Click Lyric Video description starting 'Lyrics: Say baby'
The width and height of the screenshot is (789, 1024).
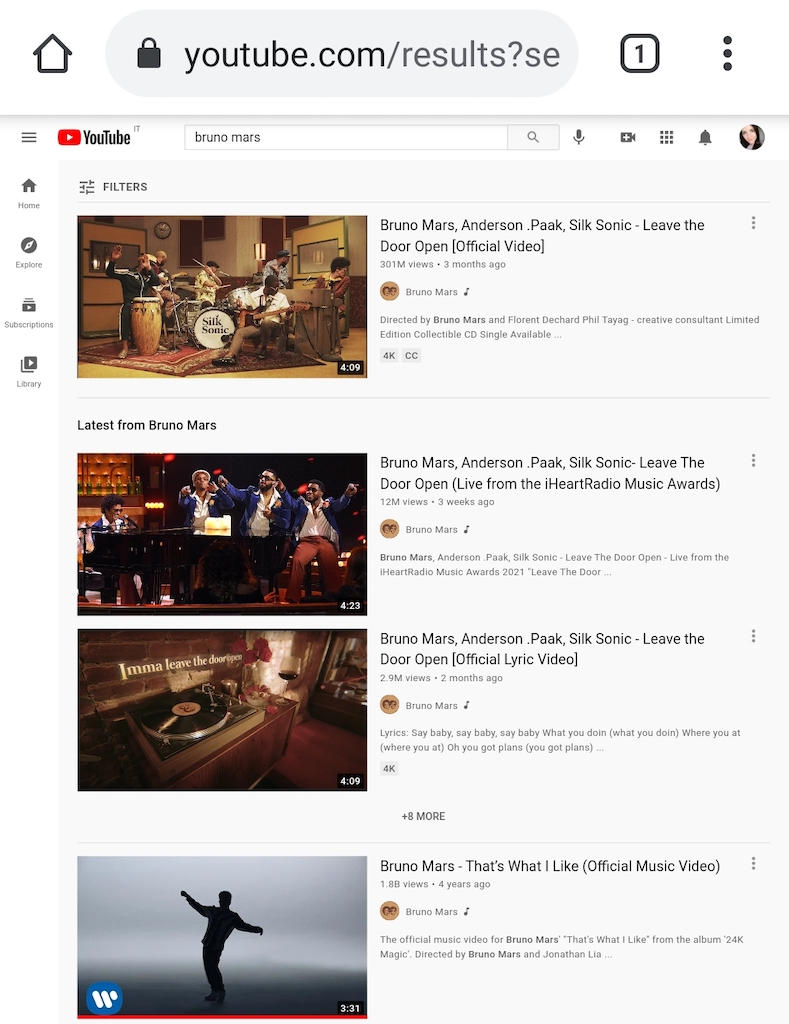pos(560,740)
